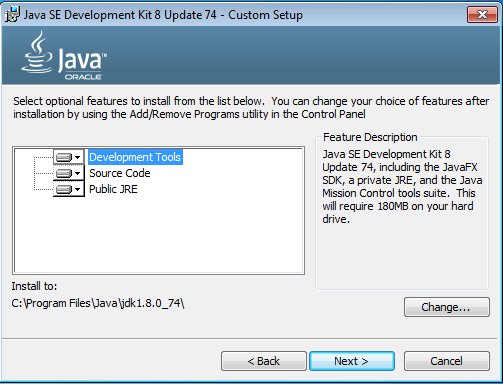Open Source Code feature dropdown arrow
Viewport: 503px width, 384px height.
(x=78, y=173)
